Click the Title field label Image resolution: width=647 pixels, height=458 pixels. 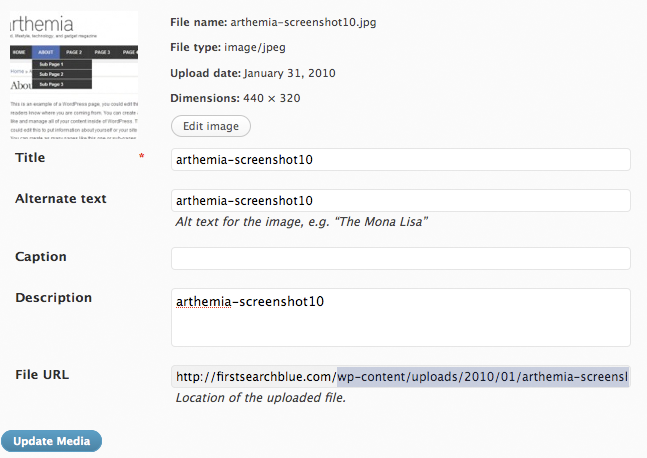[x=30, y=158]
